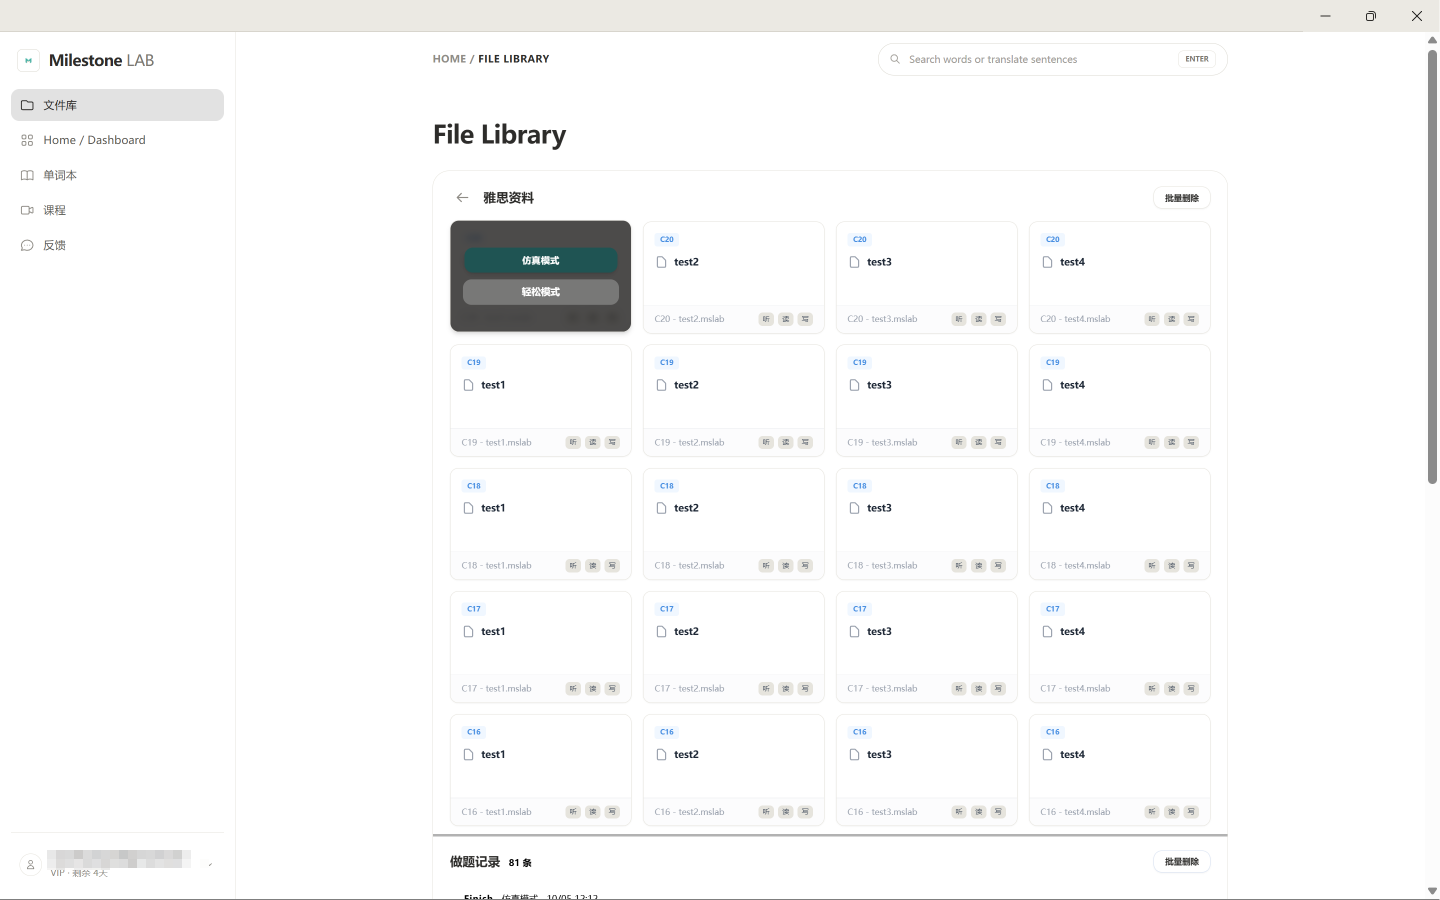Click the search magnifier icon
The height and width of the screenshot is (900, 1440).
[895, 60]
